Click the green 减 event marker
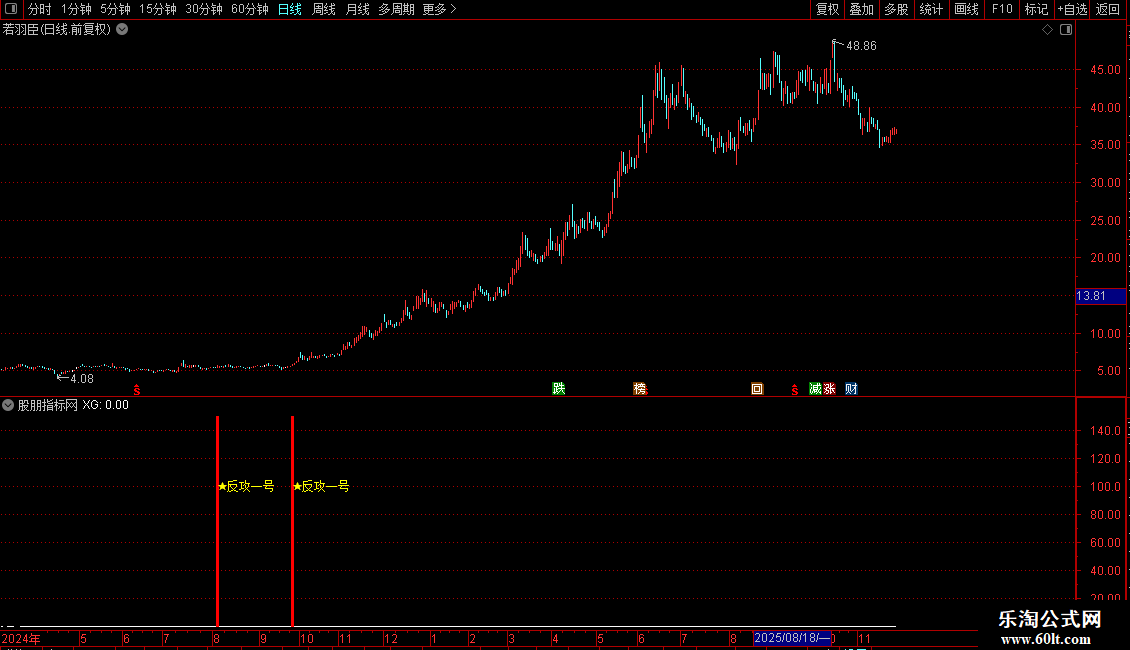The image size is (1130, 650). click(x=815, y=388)
